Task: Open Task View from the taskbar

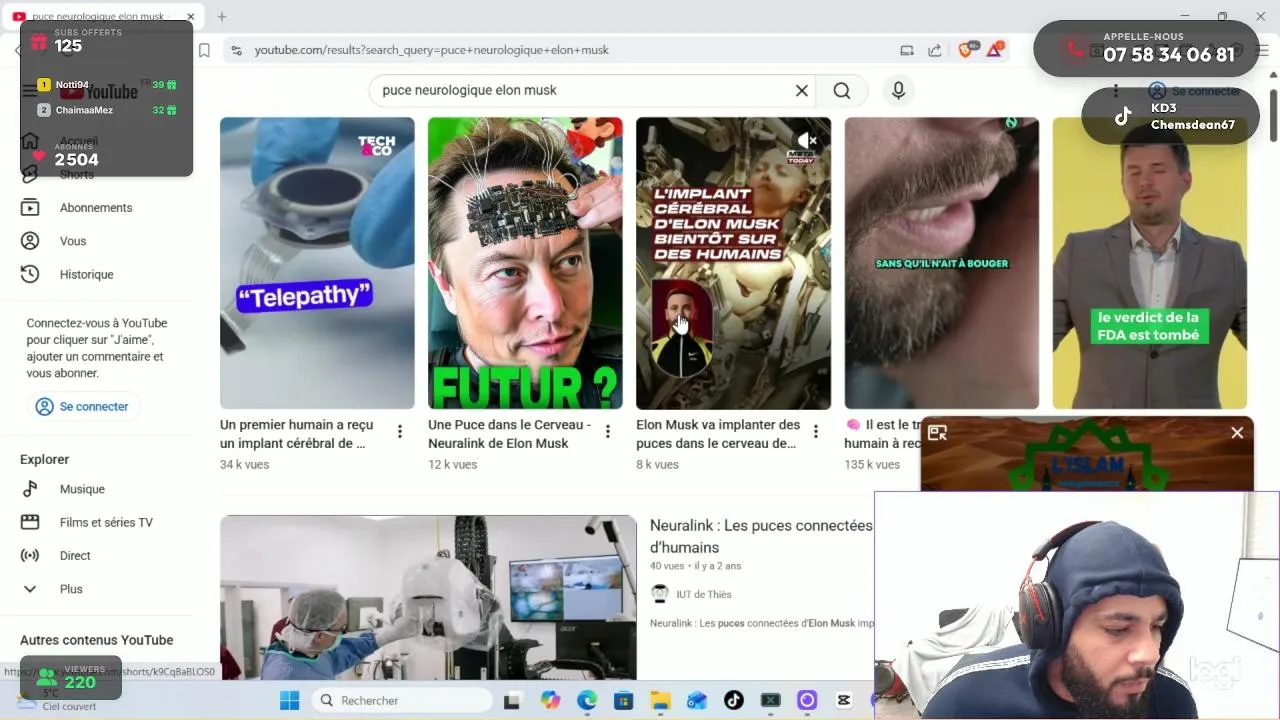Action: point(512,701)
